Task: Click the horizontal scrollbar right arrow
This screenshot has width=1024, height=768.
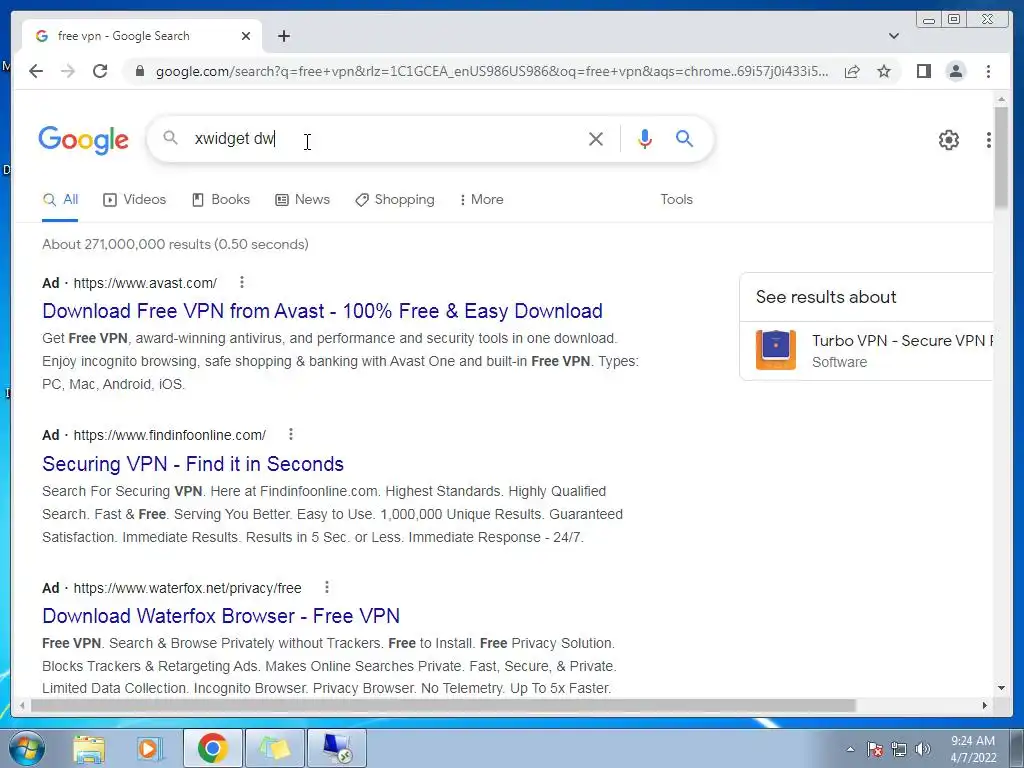Action: tap(985, 705)
